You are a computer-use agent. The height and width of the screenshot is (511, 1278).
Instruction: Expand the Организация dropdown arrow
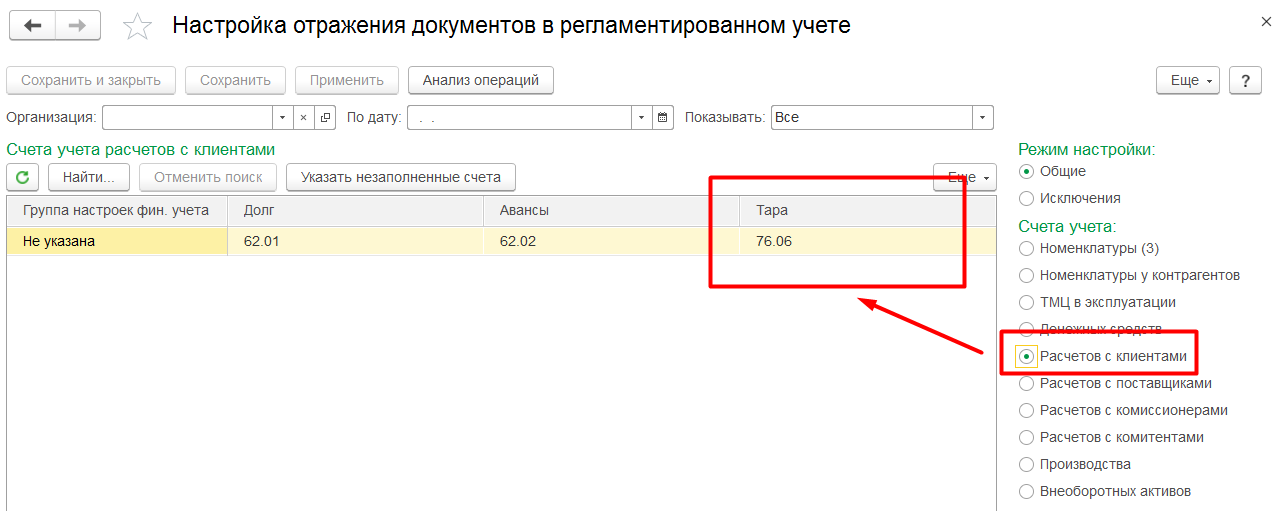point(282,118)
